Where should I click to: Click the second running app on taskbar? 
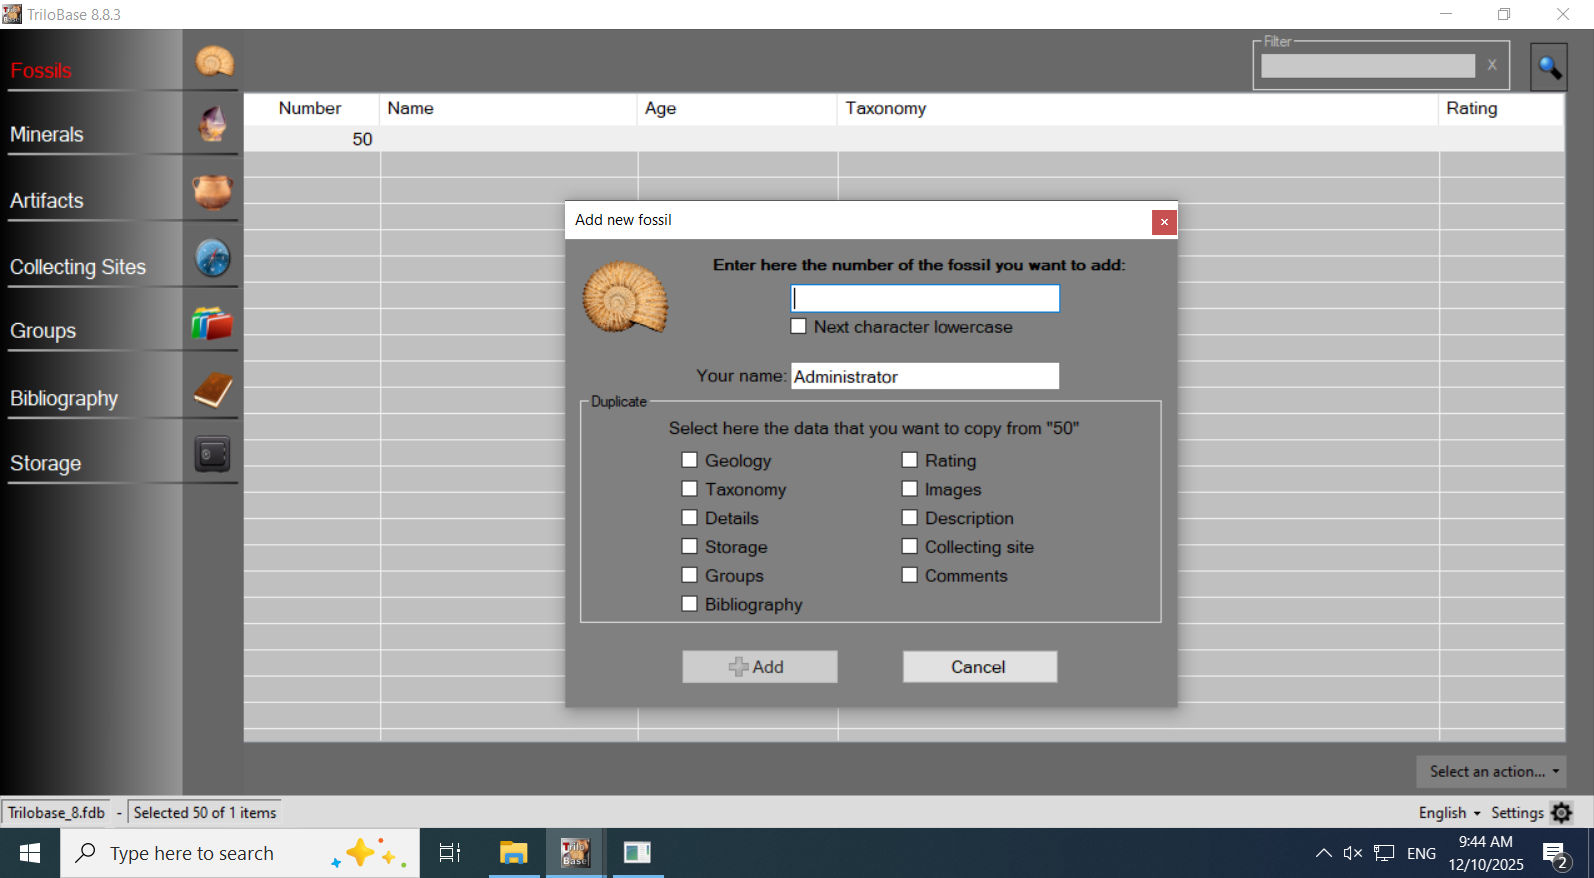[x=637, y=853]
